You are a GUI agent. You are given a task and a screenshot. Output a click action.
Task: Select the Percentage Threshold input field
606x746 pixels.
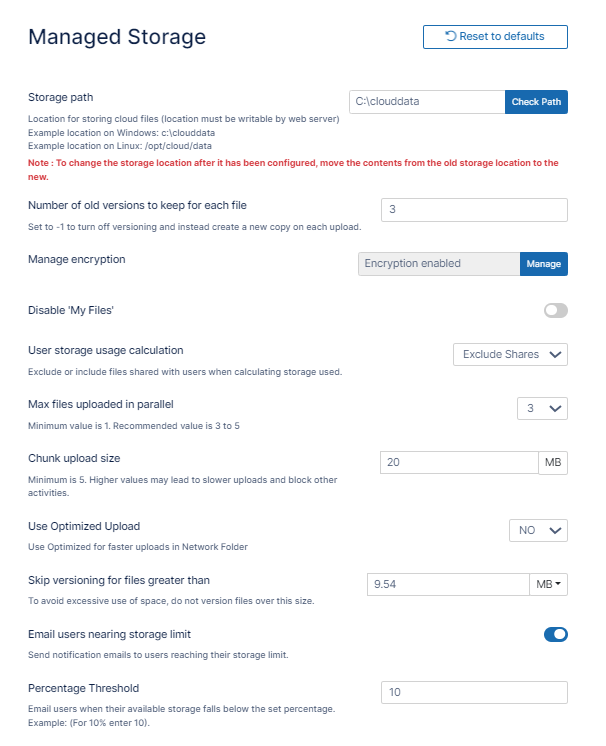click(x=474, y=692)
